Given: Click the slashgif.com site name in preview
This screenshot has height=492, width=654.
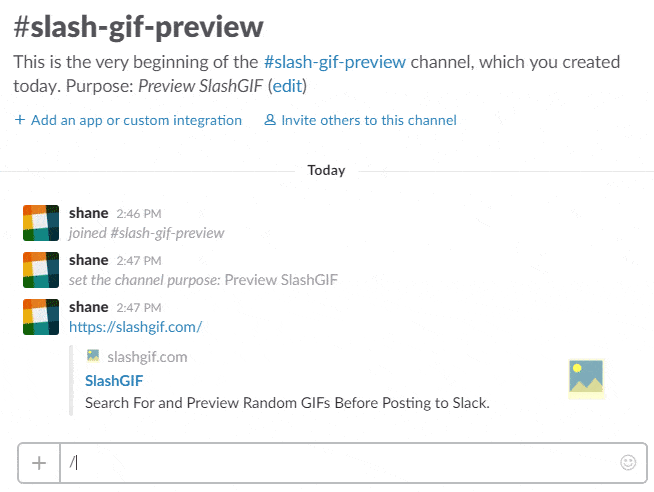Looking at the screenshot, I should point(147,357).
